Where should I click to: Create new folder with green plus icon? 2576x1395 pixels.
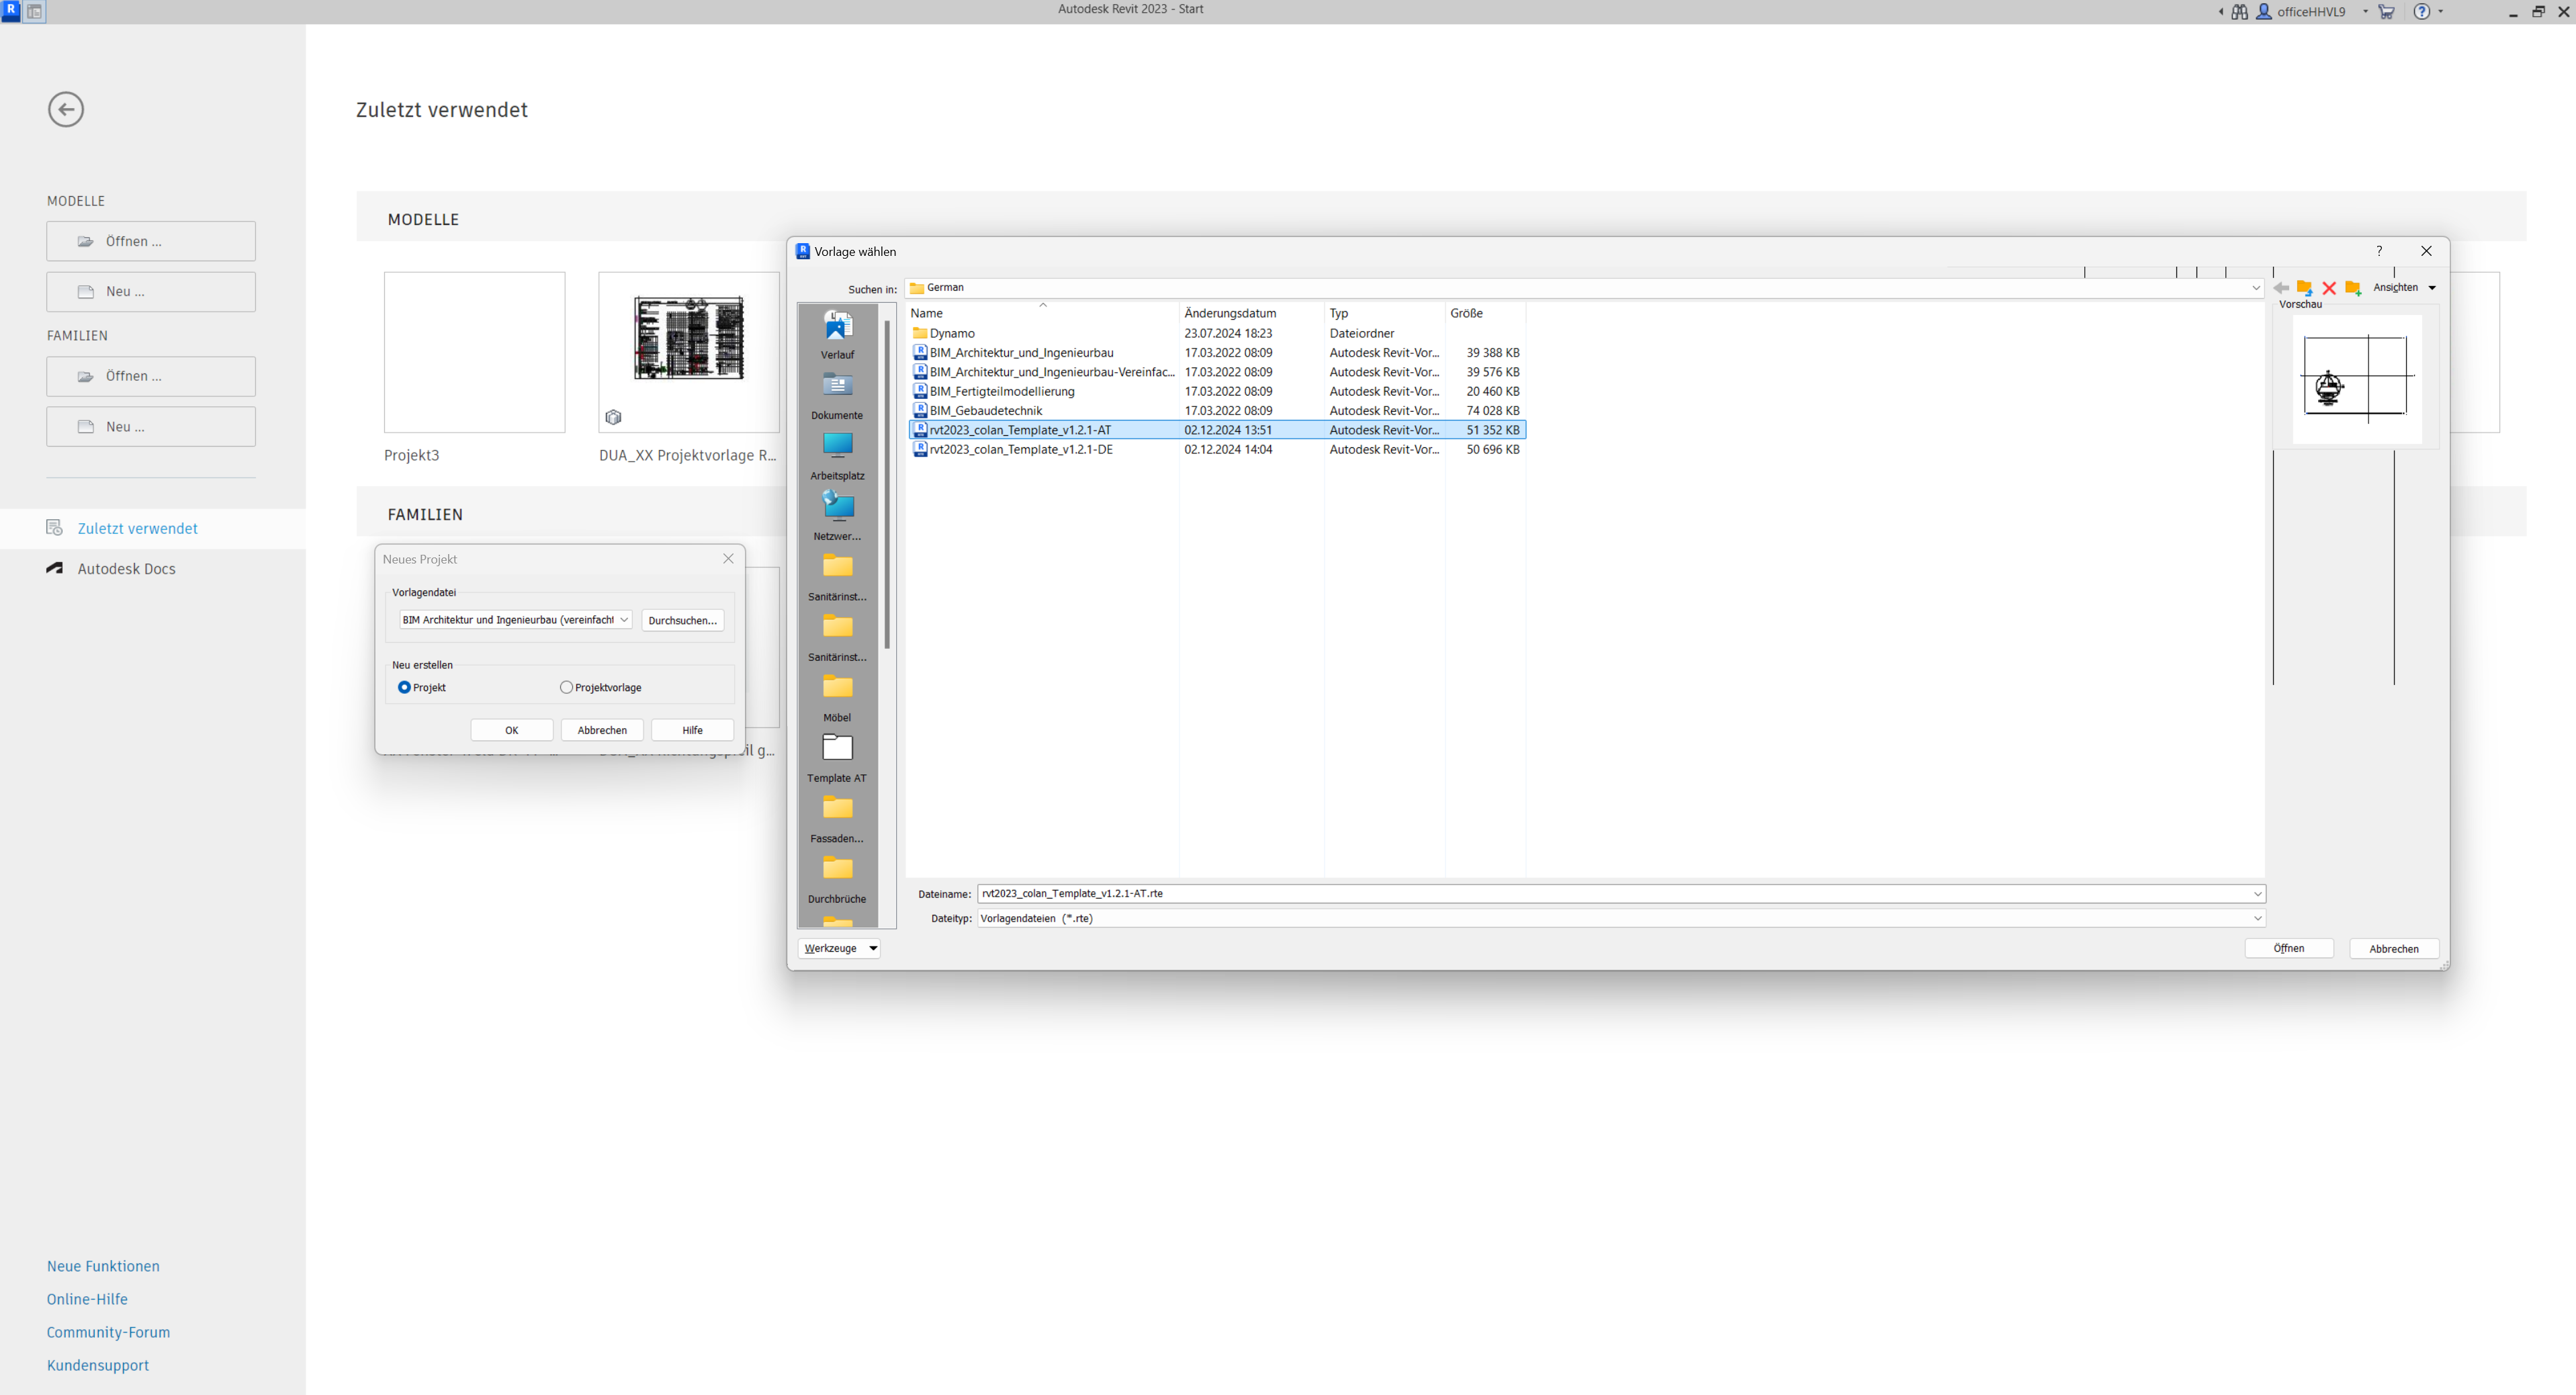click(x=2353, y=288)
